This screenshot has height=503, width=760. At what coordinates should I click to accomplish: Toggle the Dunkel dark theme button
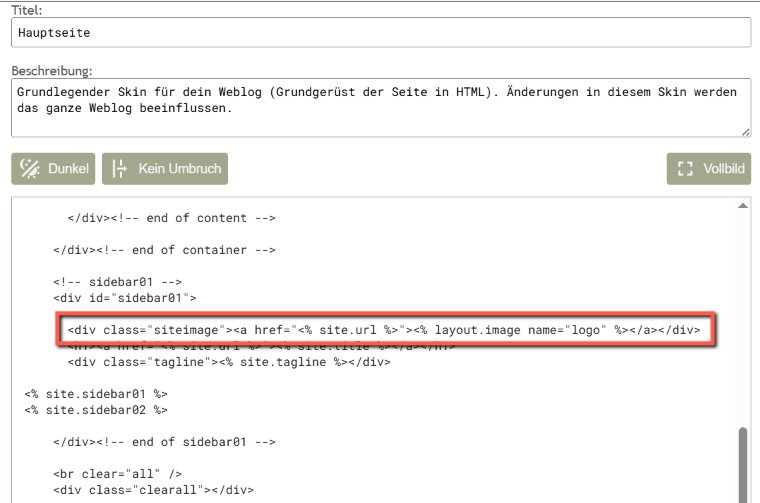click(x=54, y=169)
